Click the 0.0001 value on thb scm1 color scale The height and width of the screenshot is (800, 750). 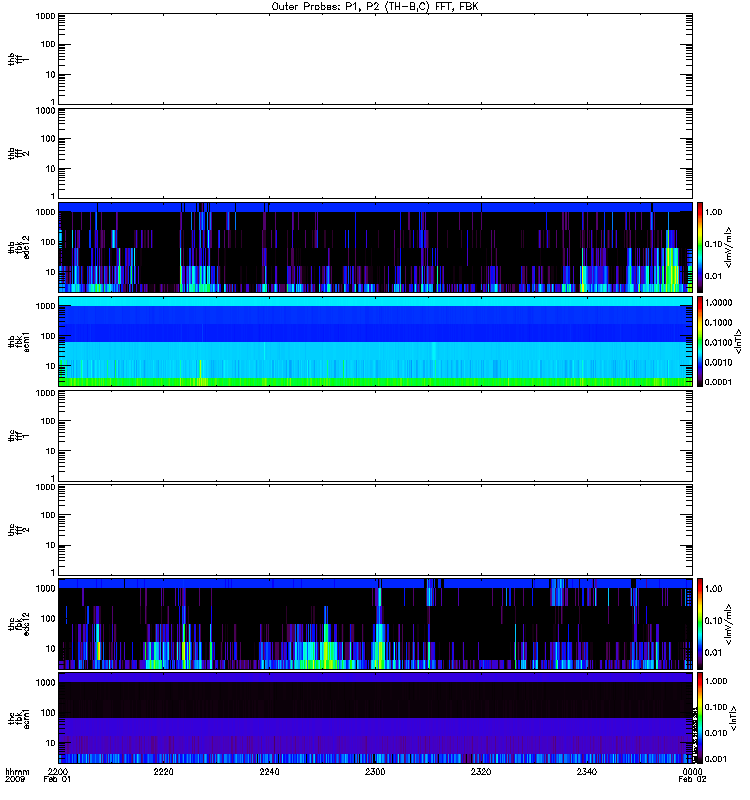click(x=718, y=382)
